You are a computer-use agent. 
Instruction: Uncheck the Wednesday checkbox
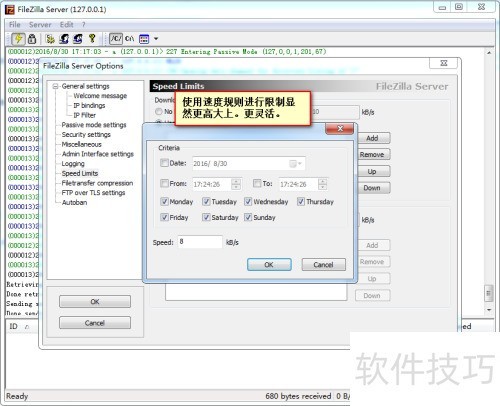click(248, 201)
